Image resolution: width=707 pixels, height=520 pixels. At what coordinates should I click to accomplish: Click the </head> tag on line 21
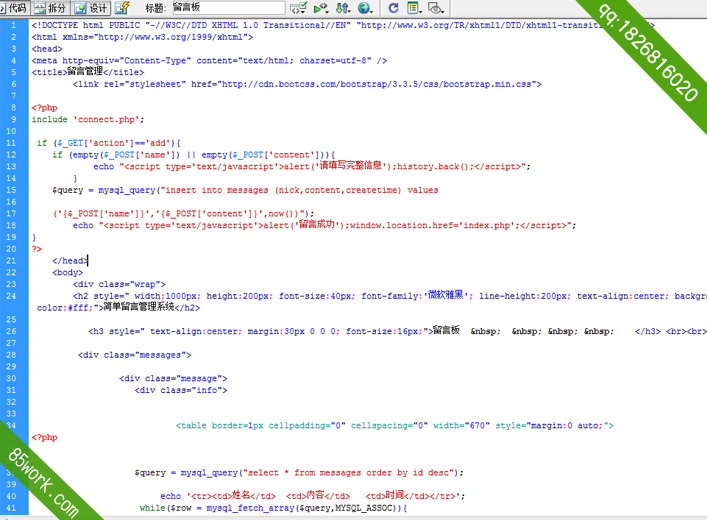pyautogui.click(x=70, y=261)
